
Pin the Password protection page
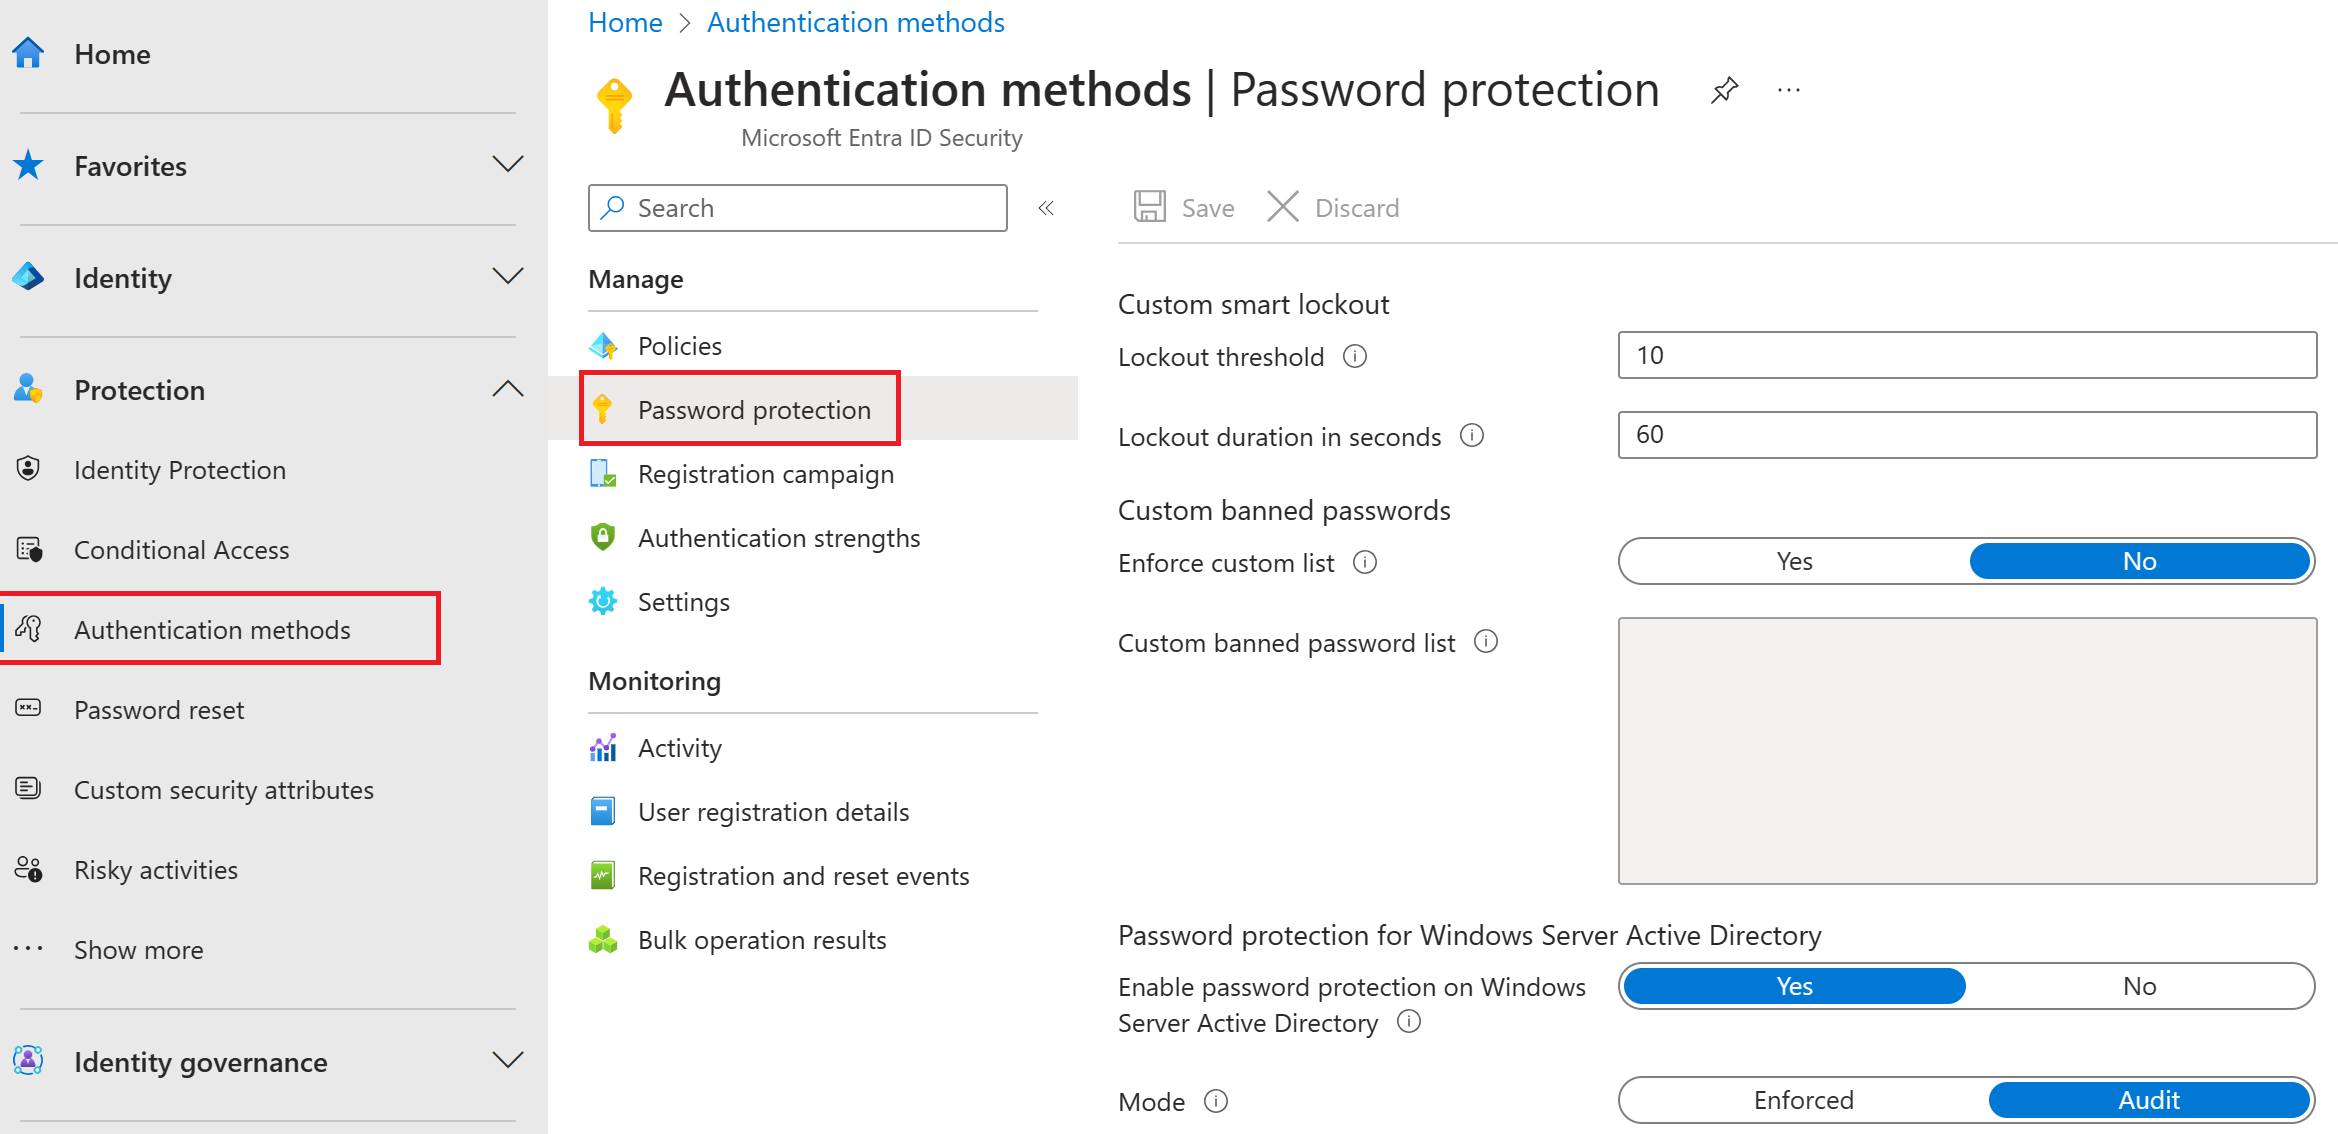pos(1724,89)
